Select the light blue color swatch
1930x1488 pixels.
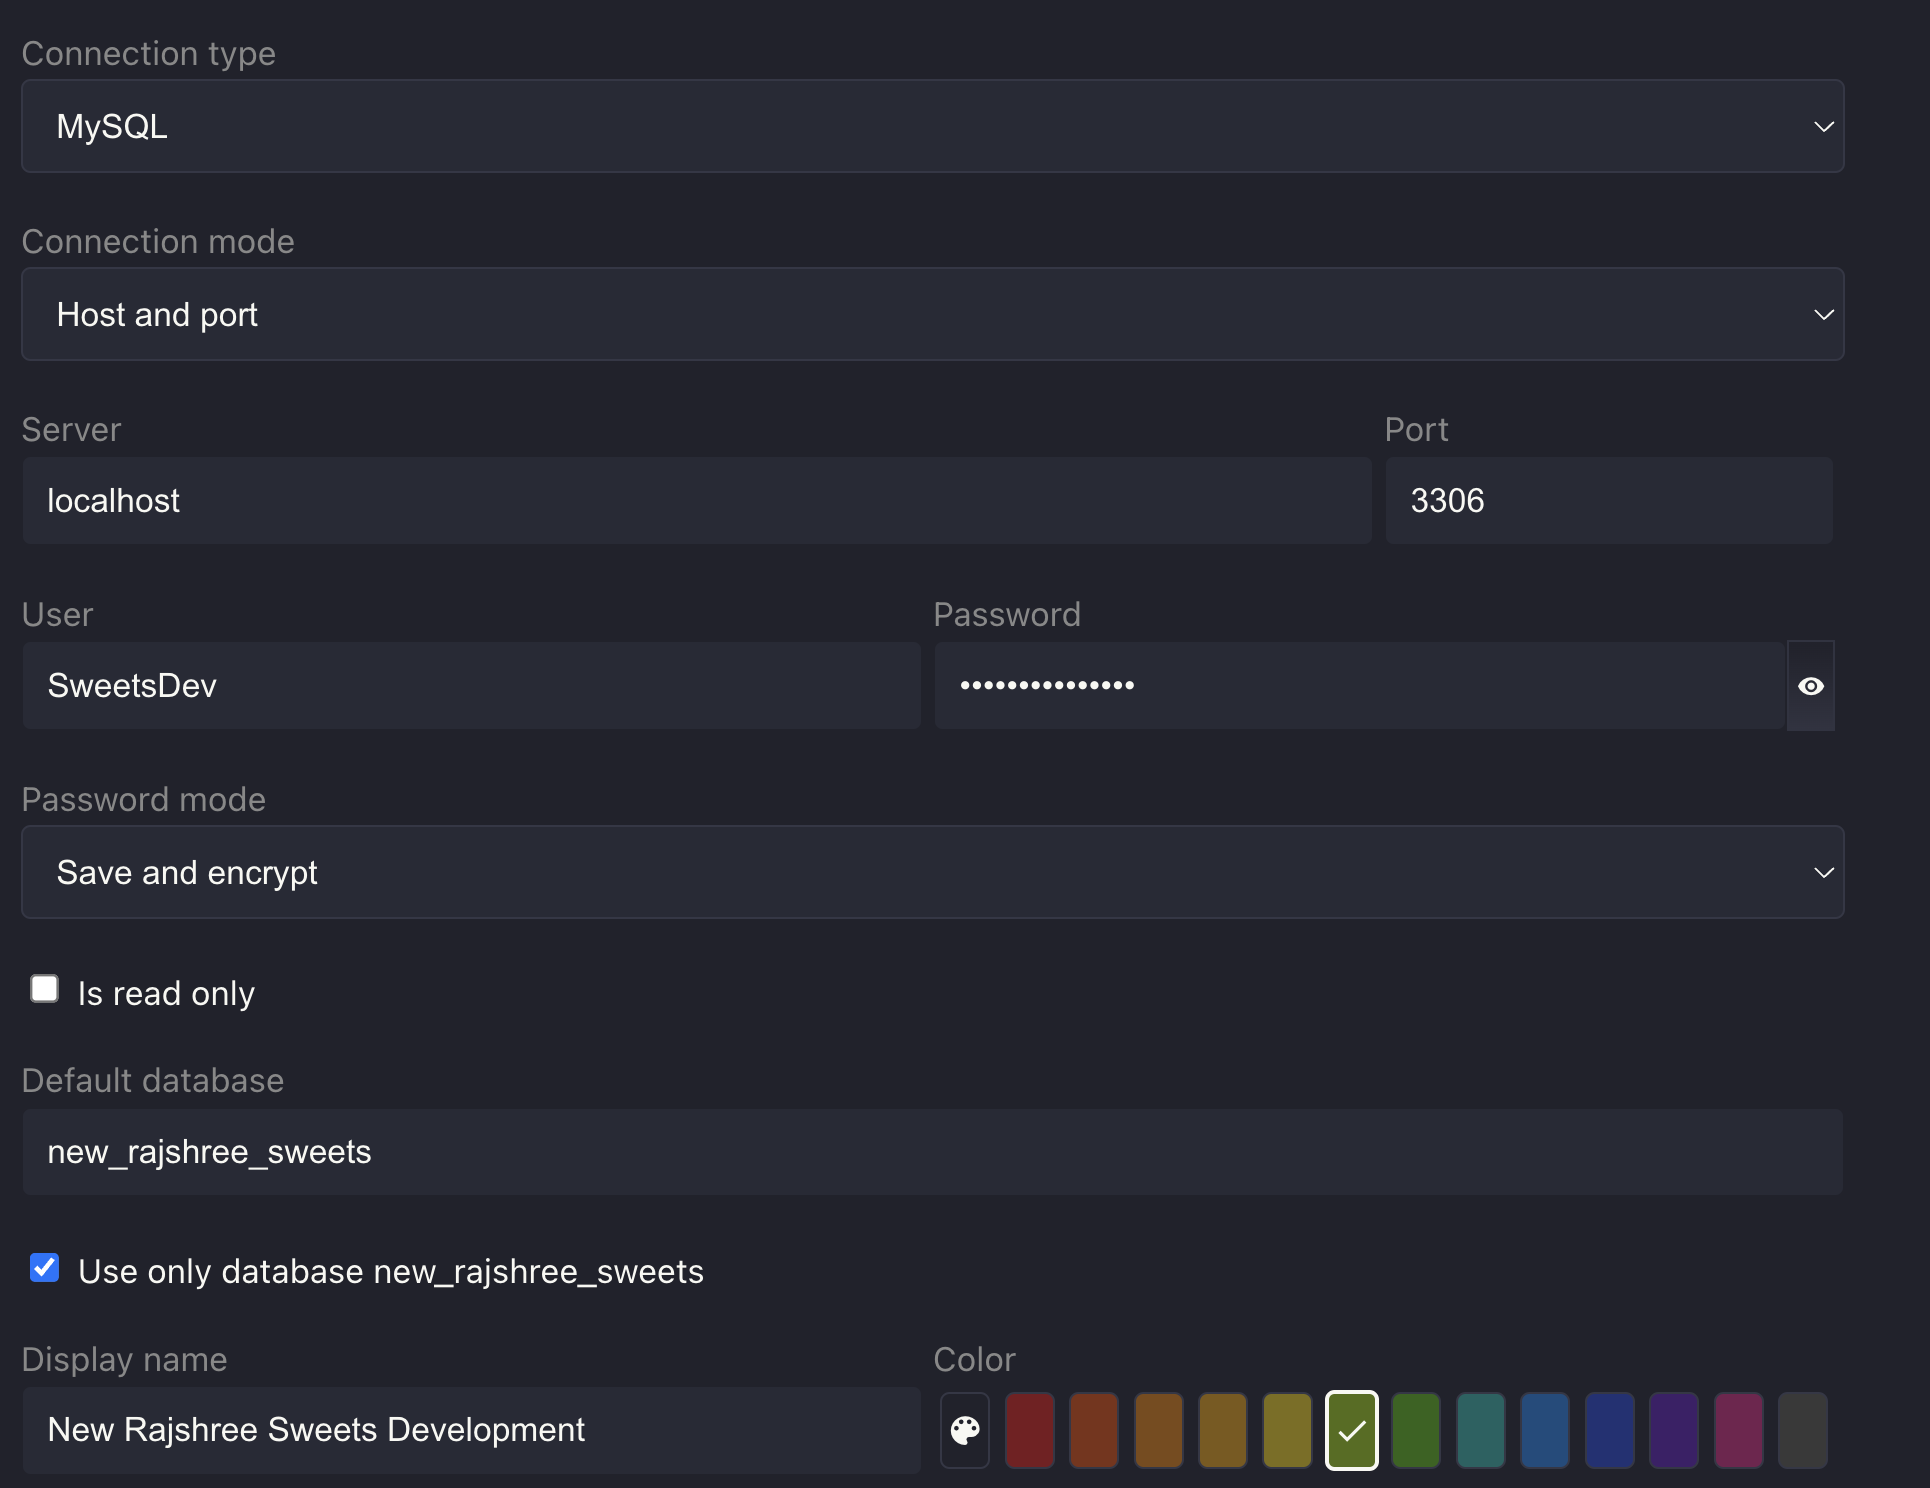(1545, 1430)
